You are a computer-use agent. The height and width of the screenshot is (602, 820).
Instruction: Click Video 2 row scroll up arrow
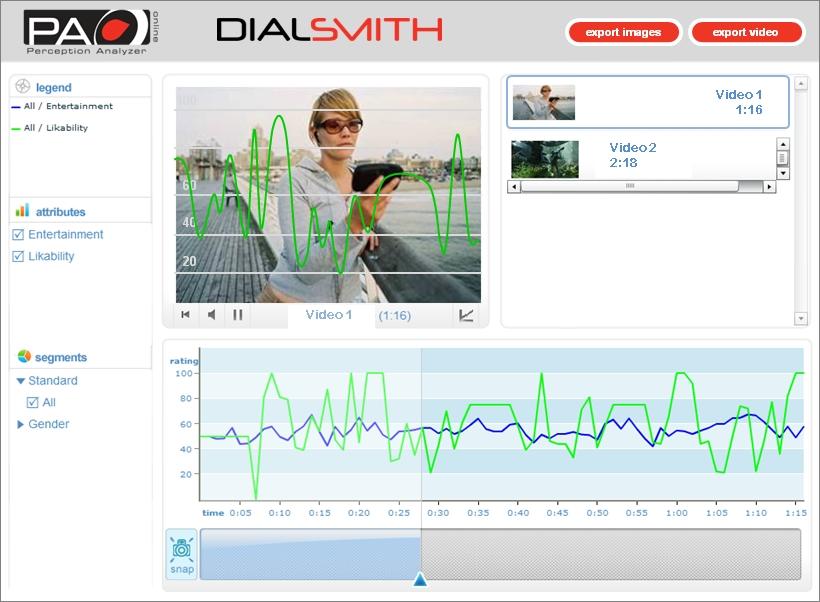tap(783, 144)
